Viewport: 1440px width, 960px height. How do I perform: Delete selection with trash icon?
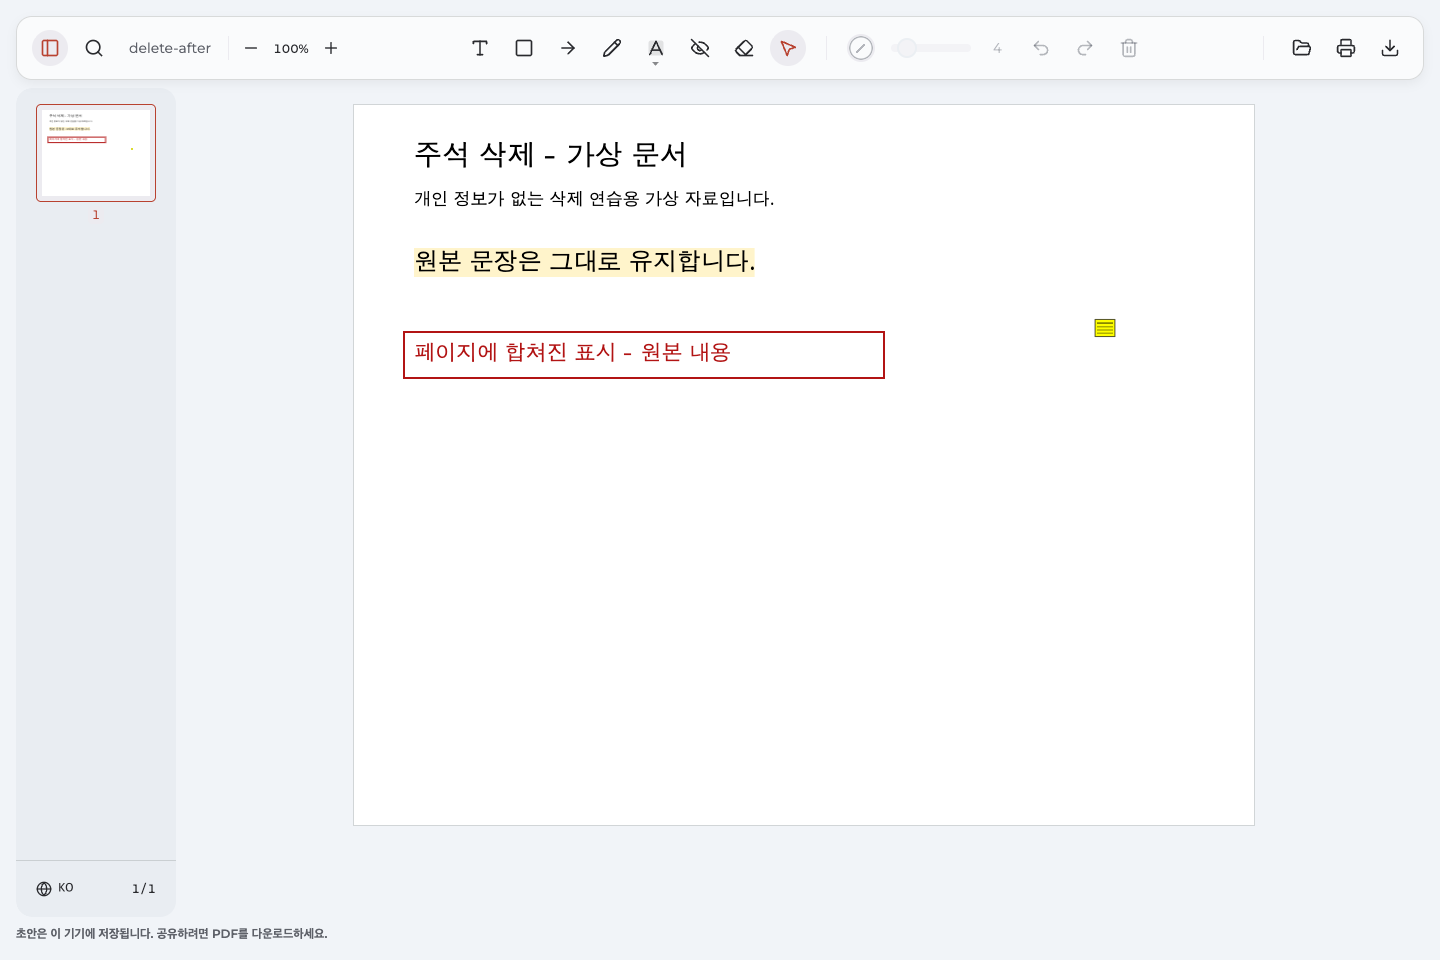[1129, 48]
